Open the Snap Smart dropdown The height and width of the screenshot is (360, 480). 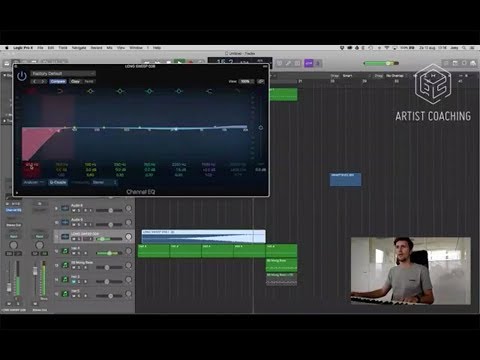coord(356,76)
